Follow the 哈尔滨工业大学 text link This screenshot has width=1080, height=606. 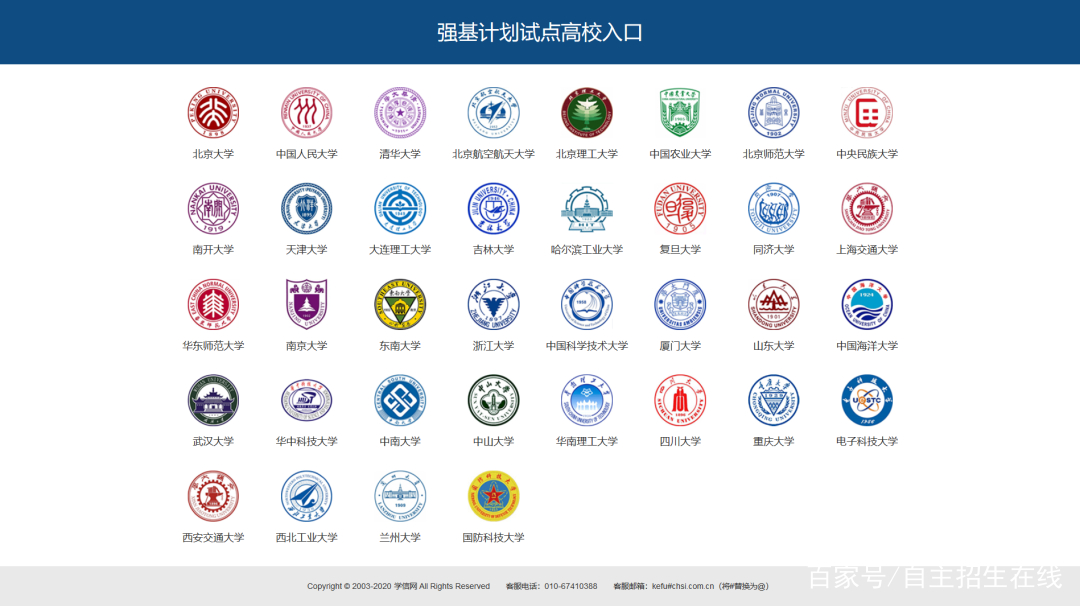(x=587, y=250)
